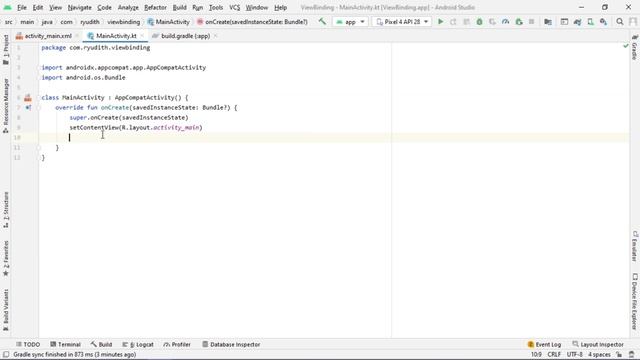The image size is (640, 360).
Task: Open the Build tool window at bottom
Action: pyautogui.click(x=101, y=344)
